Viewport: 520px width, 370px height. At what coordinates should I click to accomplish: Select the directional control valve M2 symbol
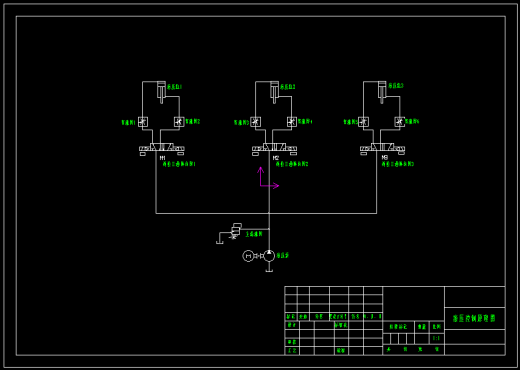274,149
